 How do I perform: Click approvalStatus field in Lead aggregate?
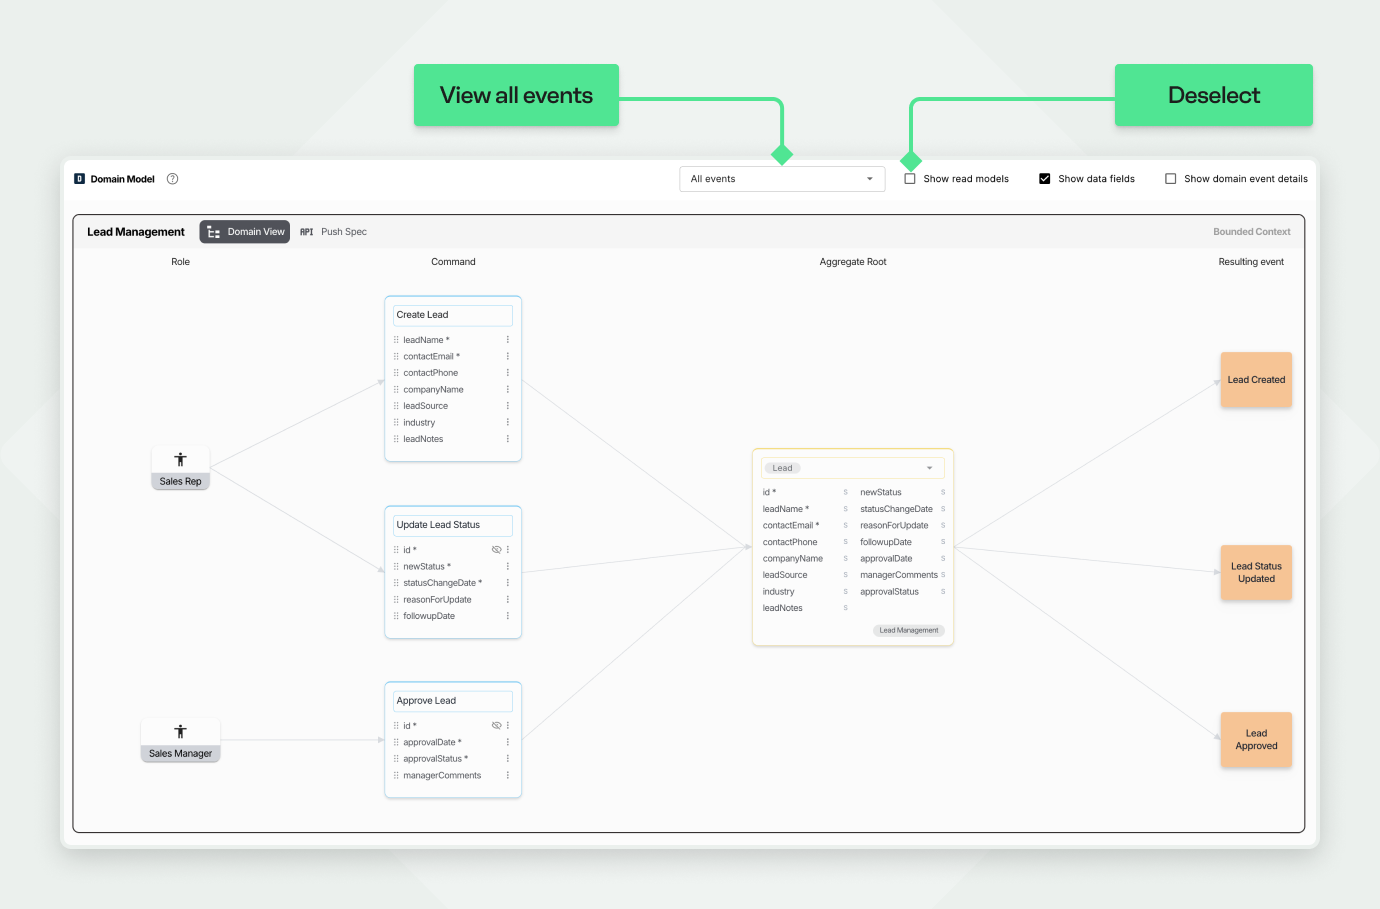[x=889, y=592]
